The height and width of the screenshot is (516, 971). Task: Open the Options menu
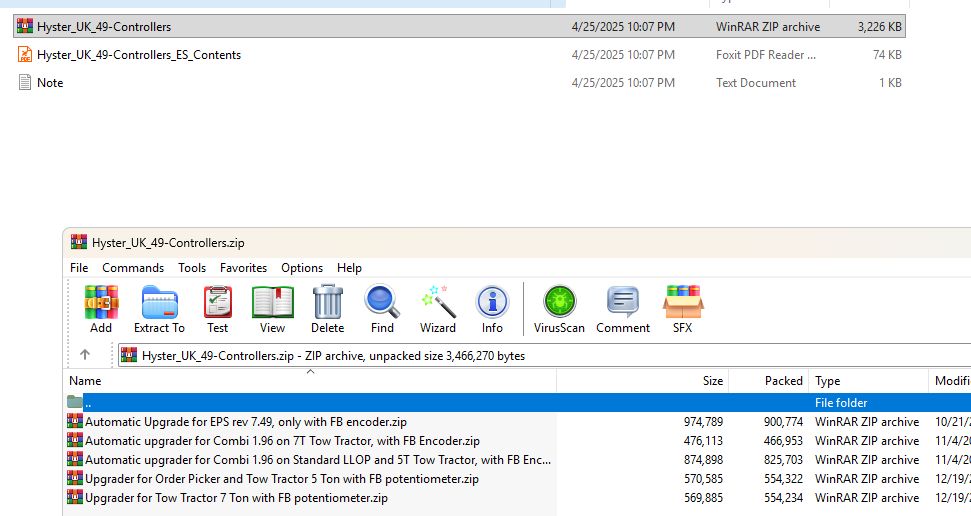tap(302, 268)
